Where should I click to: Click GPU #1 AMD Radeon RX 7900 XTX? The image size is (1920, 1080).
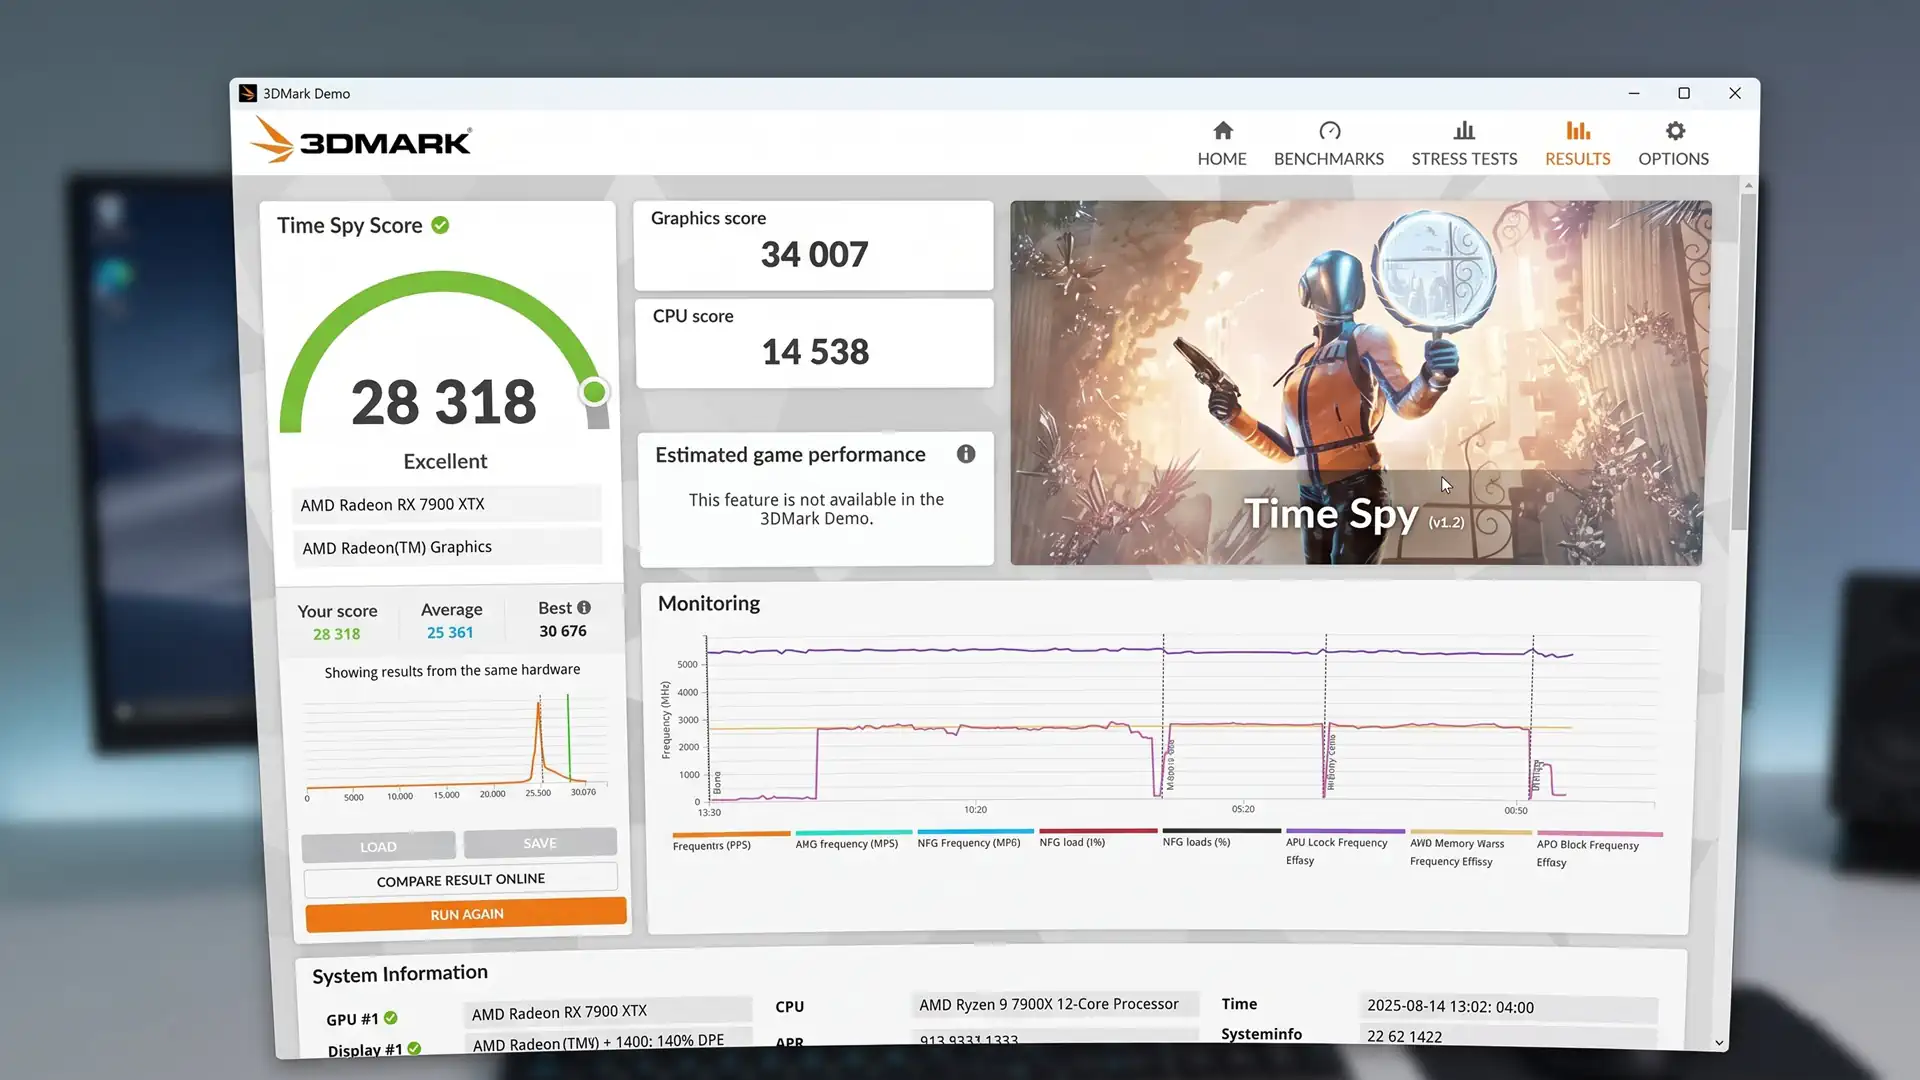(607, 1012)
